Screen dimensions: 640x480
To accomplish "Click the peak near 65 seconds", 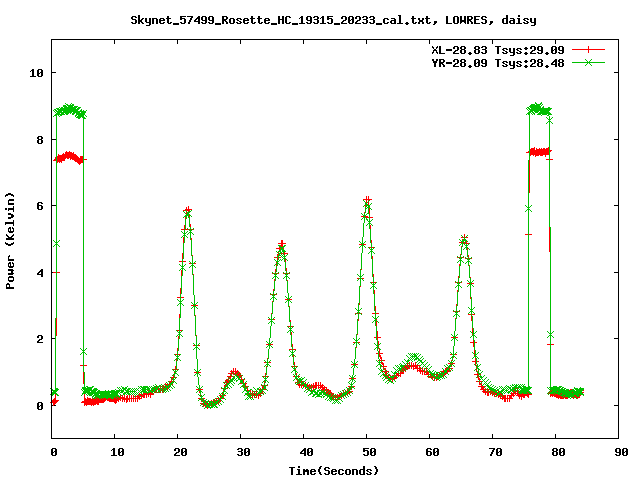I will 464,239.
